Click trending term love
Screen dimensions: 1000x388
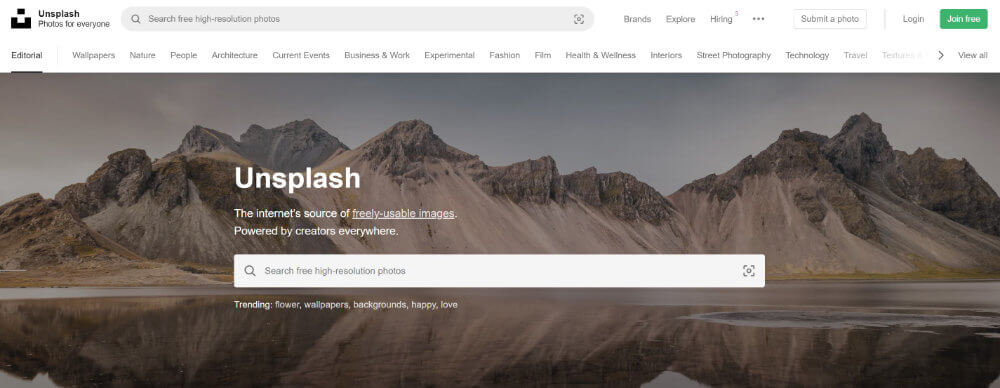(449, 305)
